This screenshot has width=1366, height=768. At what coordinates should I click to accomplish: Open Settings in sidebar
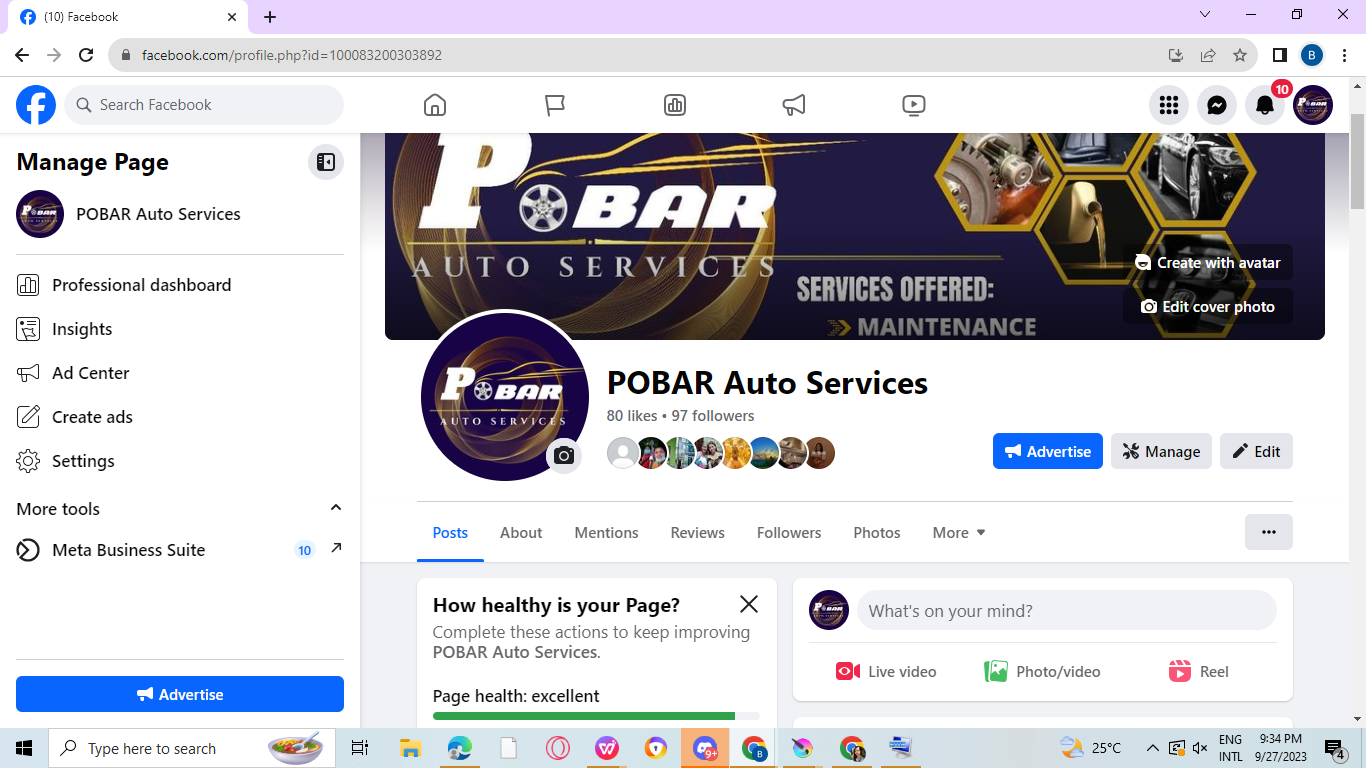click(180, 461)
